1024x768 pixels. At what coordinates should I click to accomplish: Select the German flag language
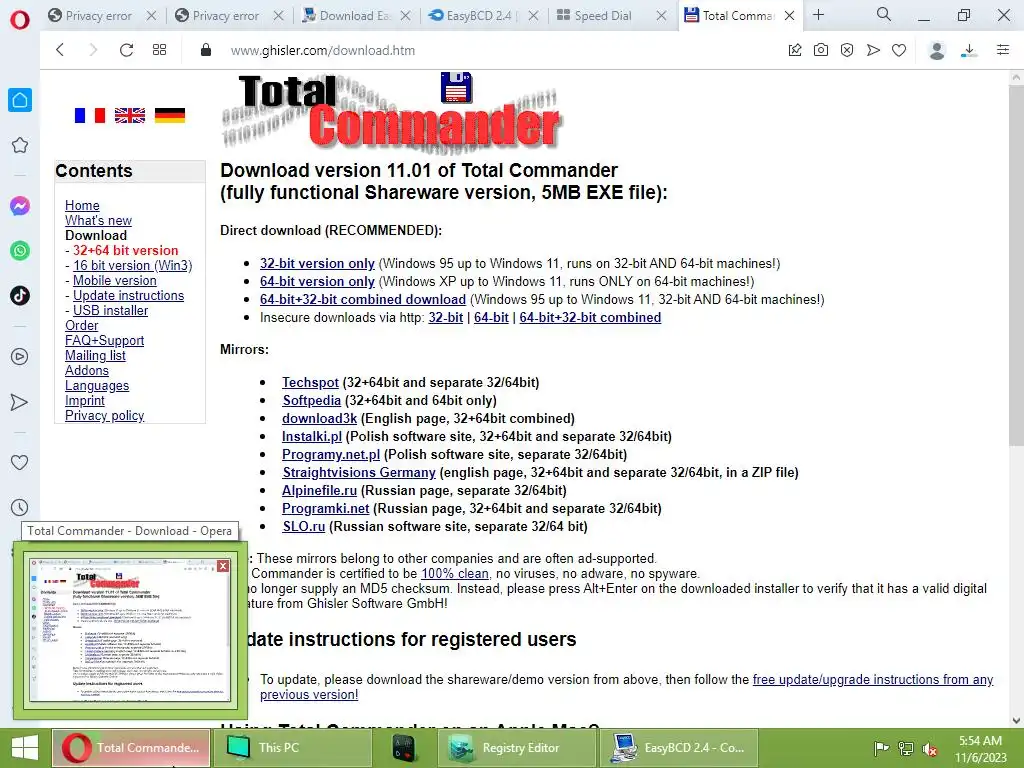[170, 116]
